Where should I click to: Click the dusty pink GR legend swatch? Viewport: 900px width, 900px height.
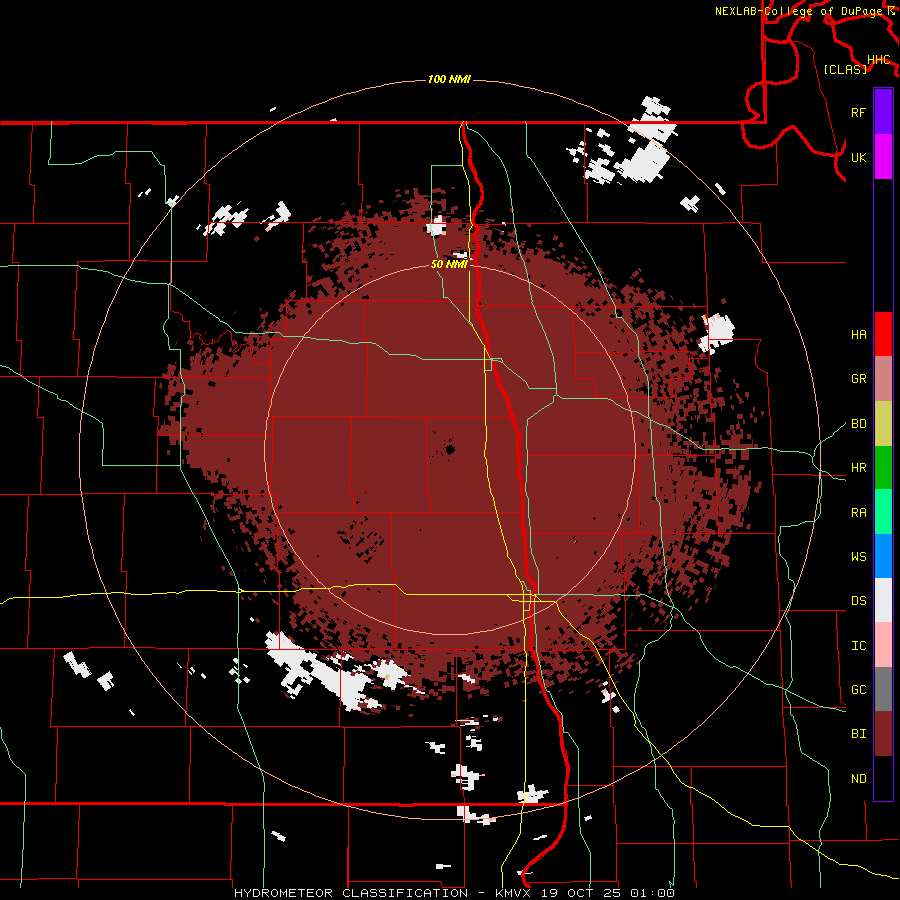[x=883, y=379]
